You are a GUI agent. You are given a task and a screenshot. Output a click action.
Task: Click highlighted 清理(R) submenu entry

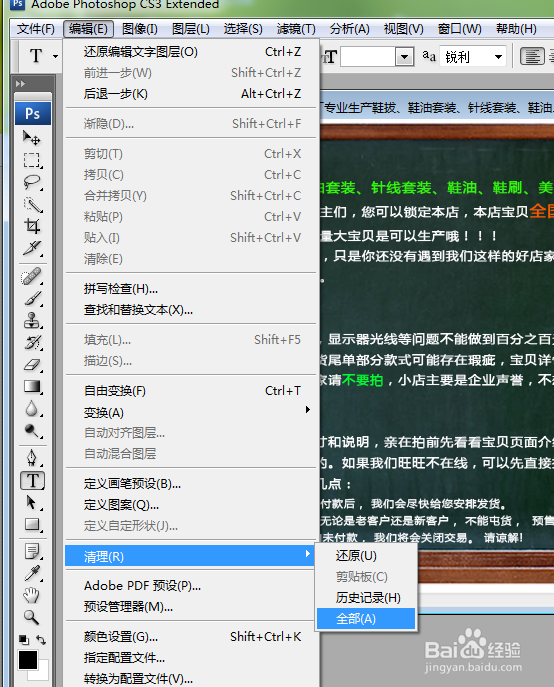[x=190, y=556]
